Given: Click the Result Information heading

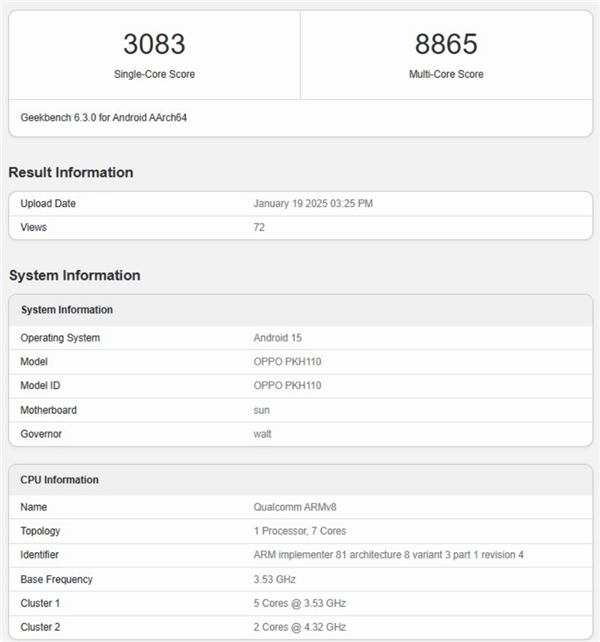Looking at the screenshot, I should tap(71, 172).
